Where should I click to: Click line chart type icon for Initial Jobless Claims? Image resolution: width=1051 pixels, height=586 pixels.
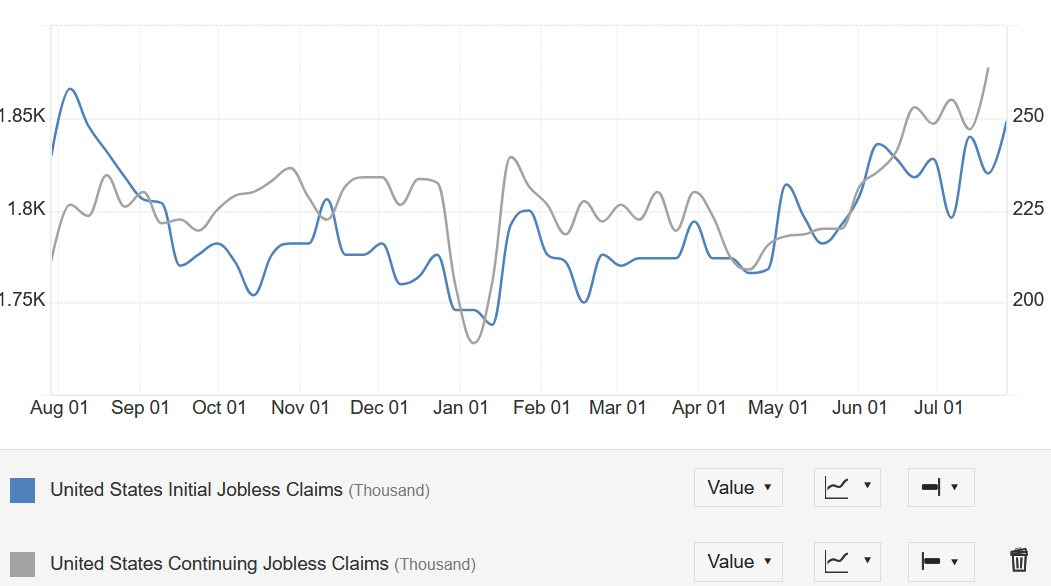(x=837, y=487)
